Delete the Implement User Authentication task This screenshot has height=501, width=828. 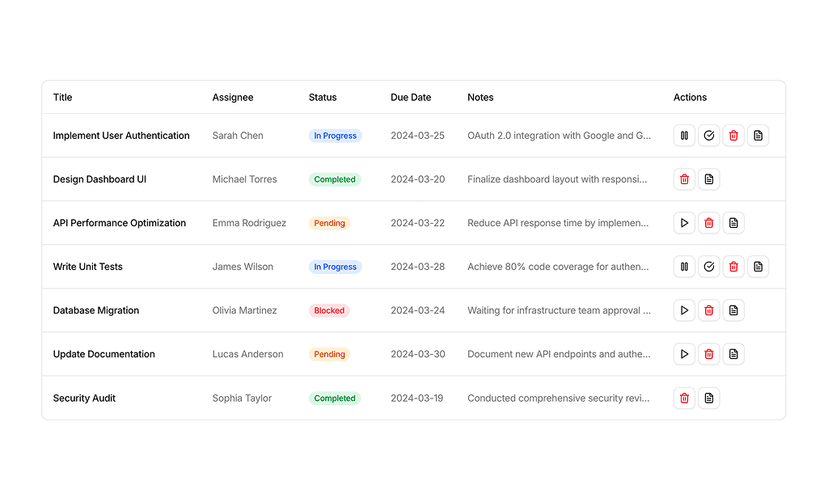tap(733, 136)
